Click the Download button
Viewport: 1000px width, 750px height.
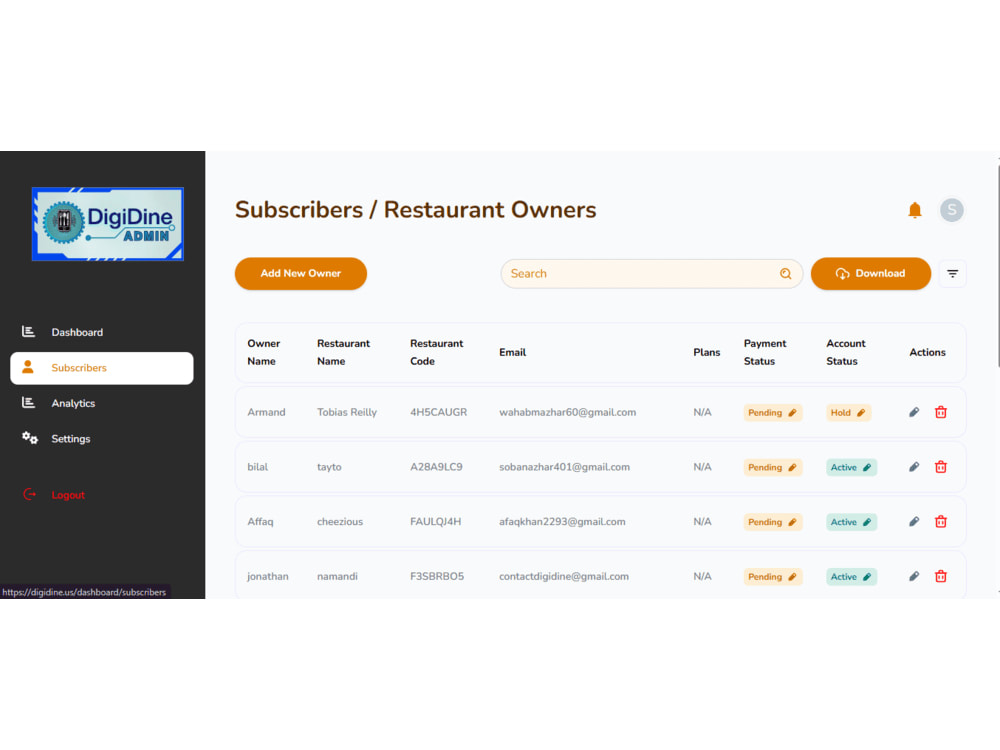click(871, 274)
